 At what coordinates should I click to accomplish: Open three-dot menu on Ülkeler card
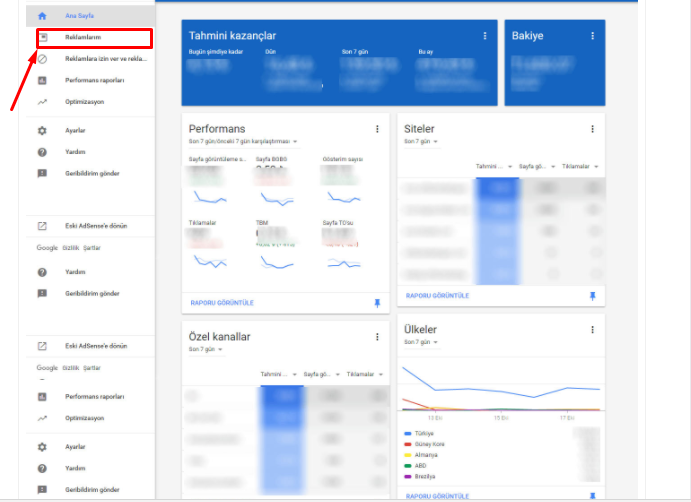(x=592, y=329)
